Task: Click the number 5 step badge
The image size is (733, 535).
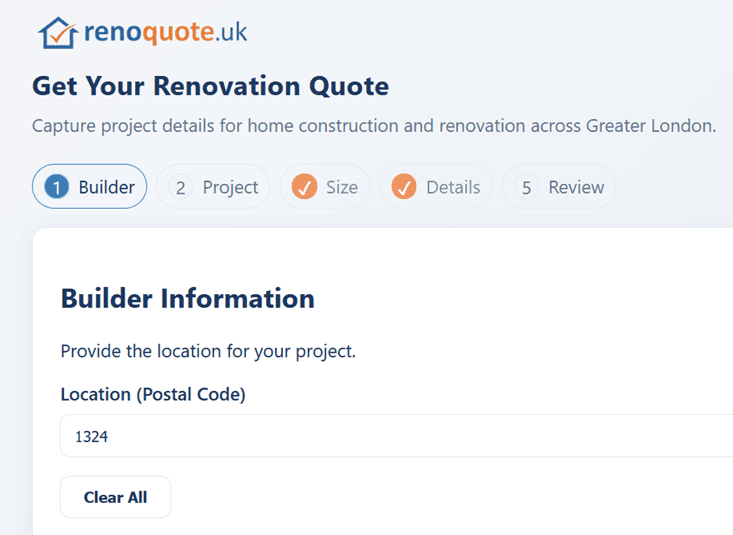Action: (526, 187)
